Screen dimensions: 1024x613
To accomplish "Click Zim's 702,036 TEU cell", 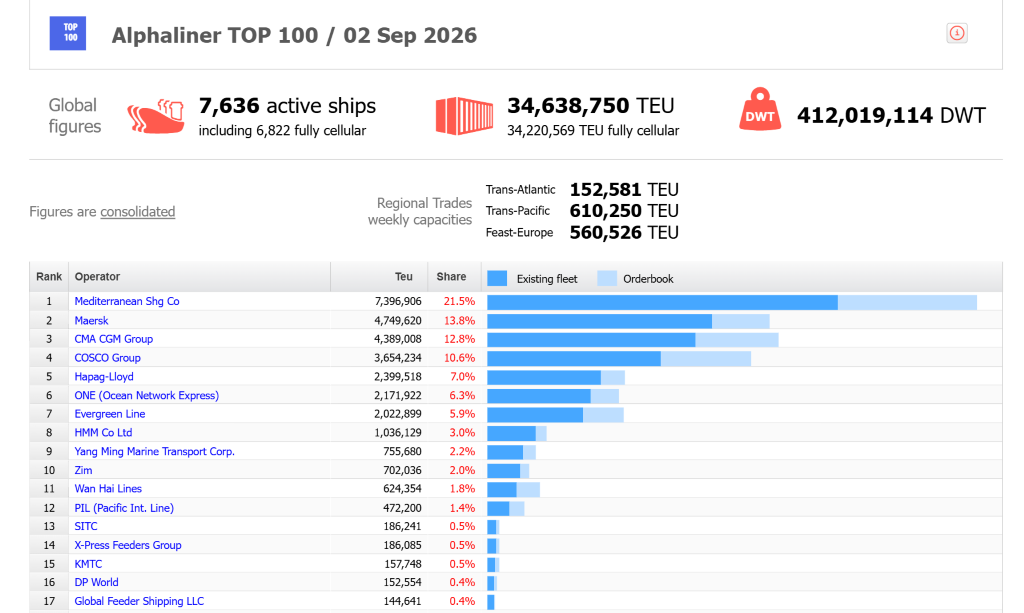I will pos(402,470).
